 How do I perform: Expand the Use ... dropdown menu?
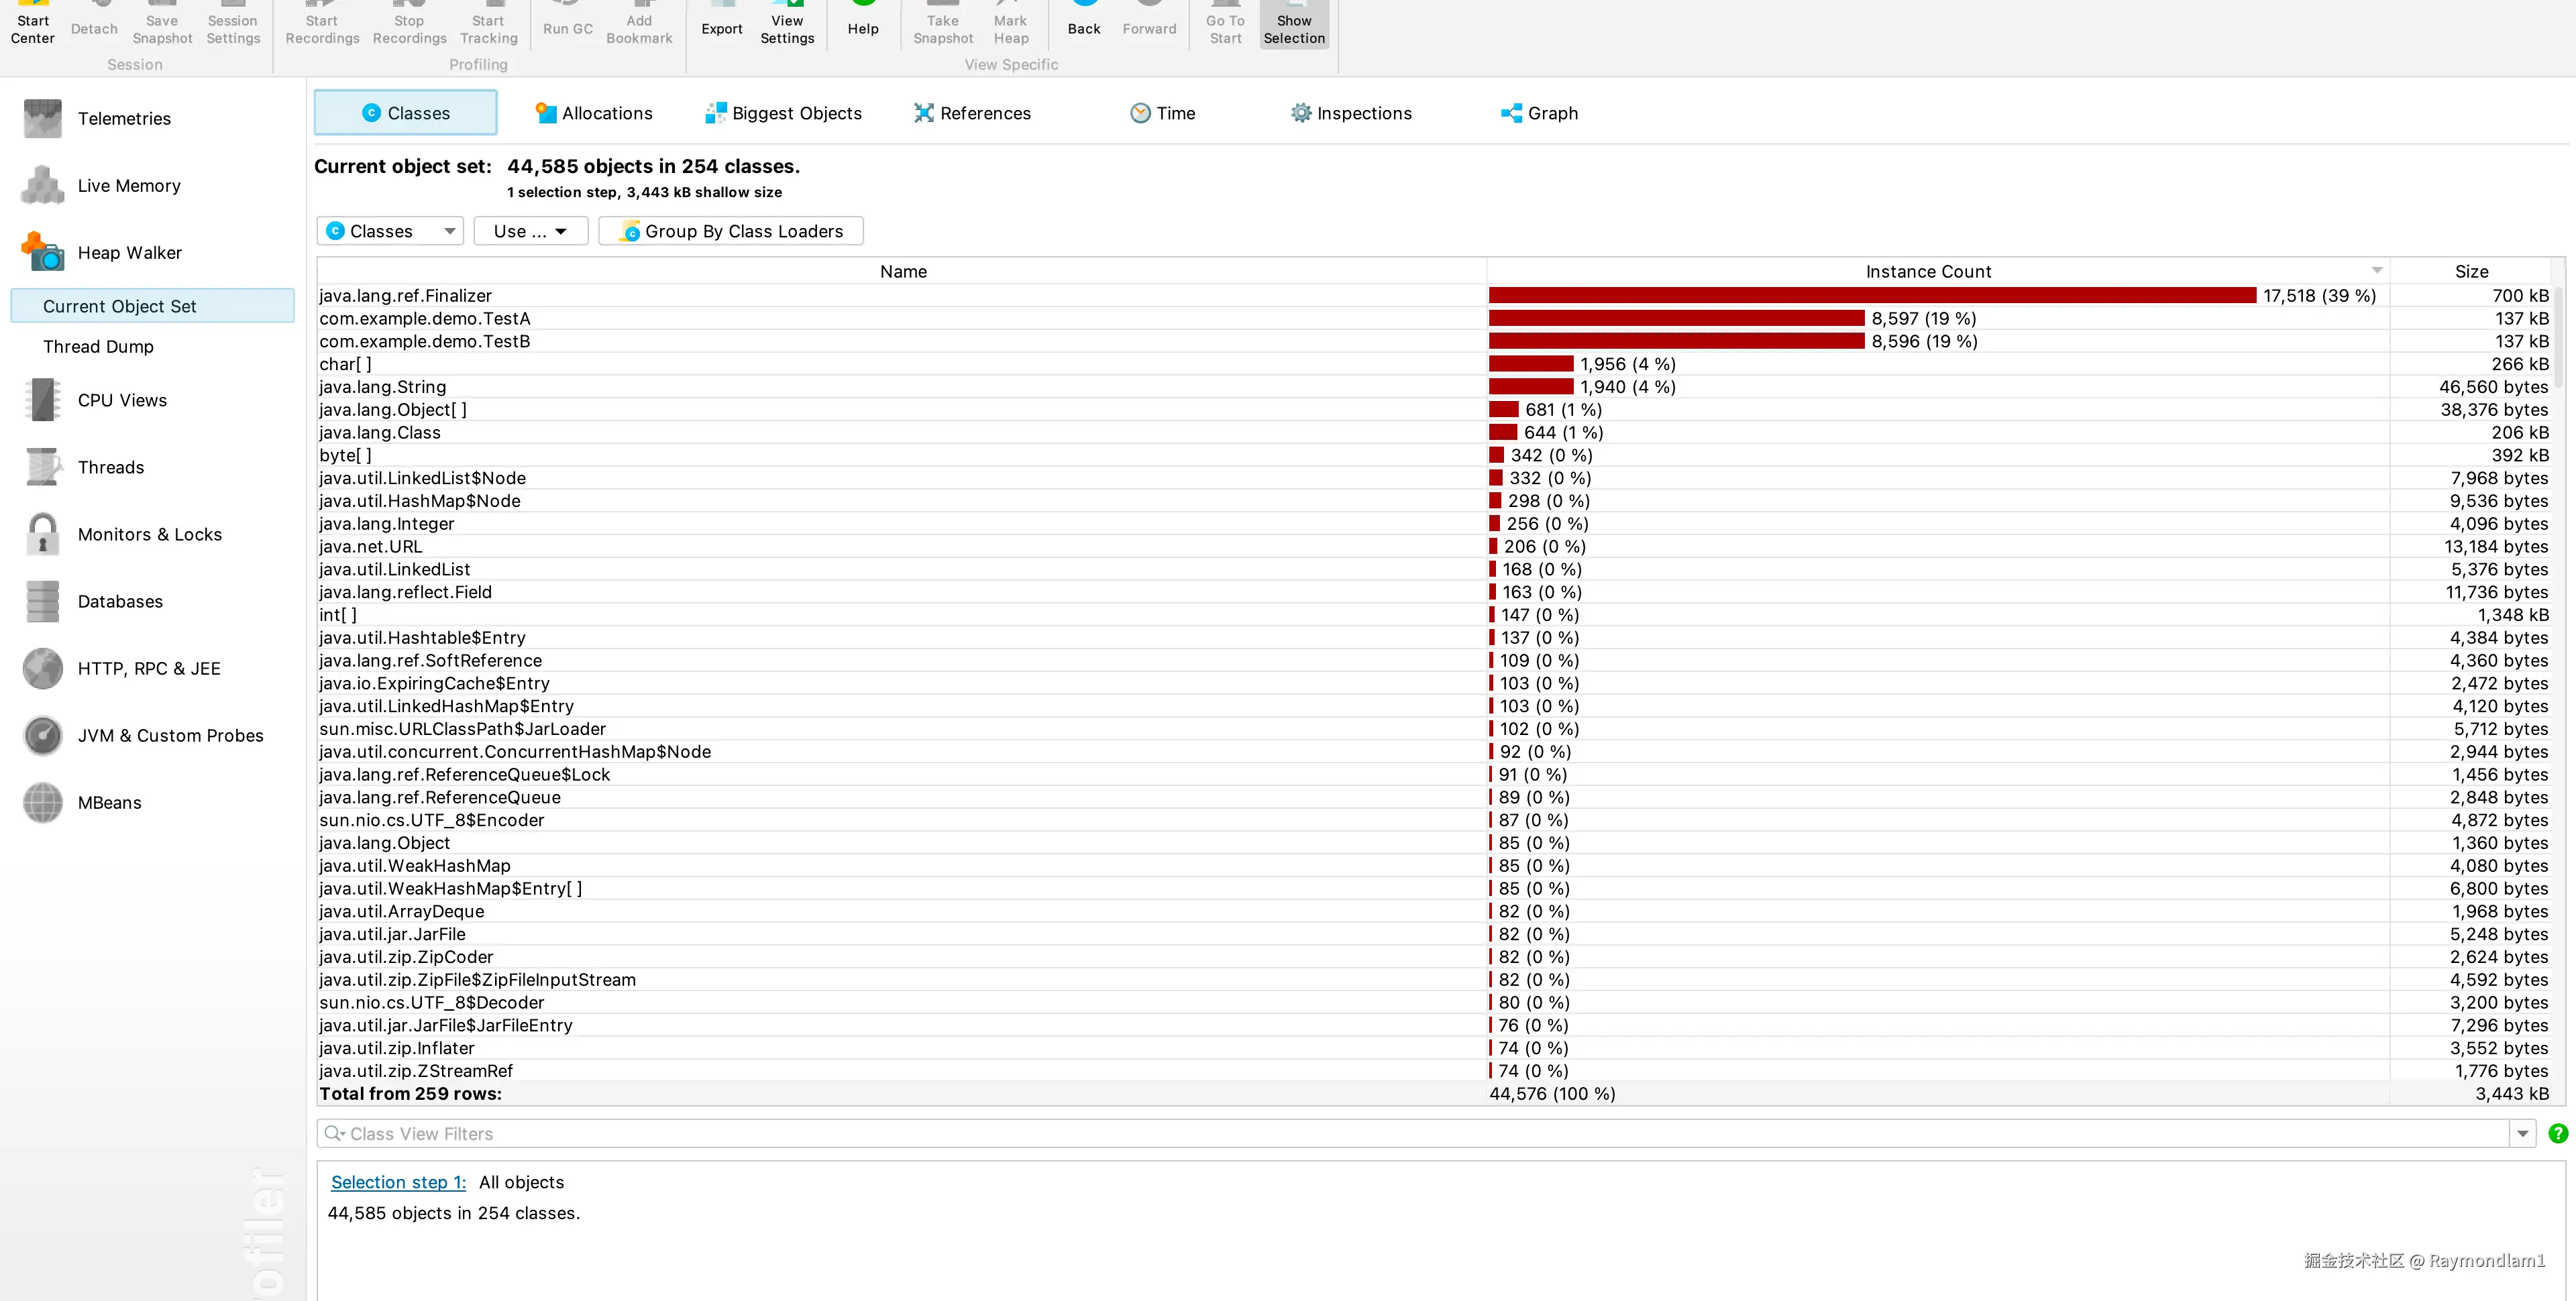click(530, 231)
